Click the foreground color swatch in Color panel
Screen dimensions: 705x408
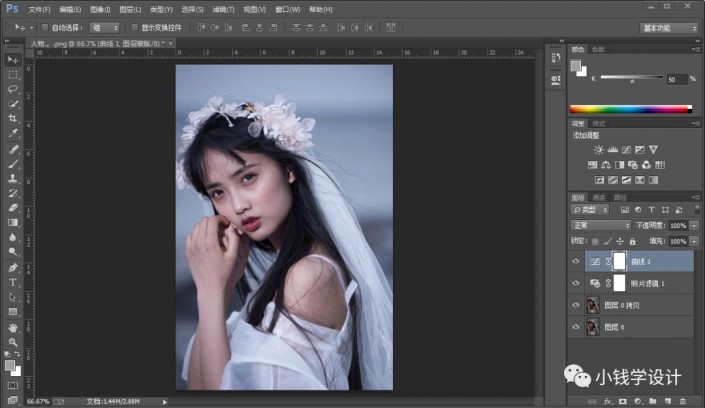click(x=576, y=66)
